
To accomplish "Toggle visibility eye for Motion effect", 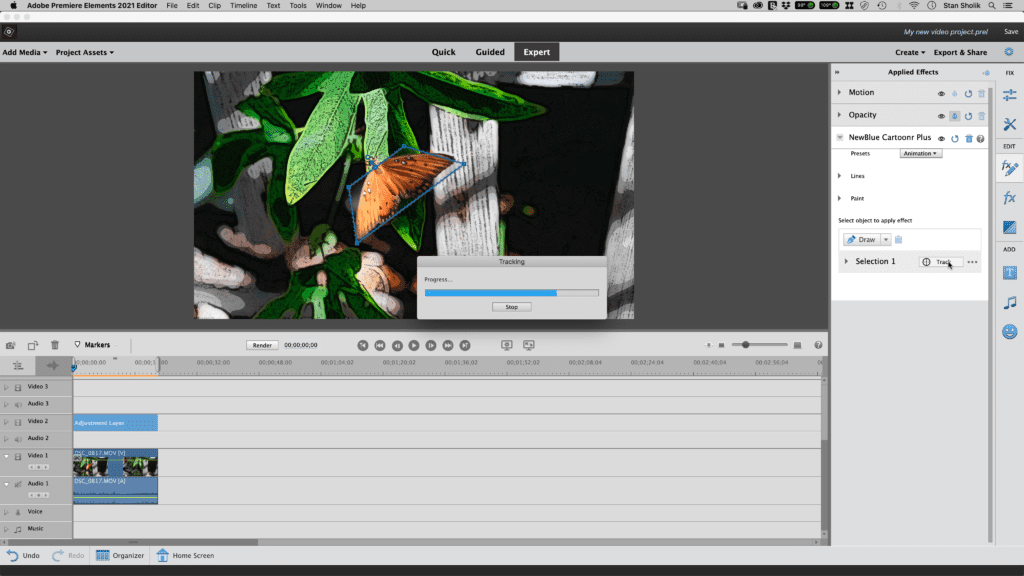I will 941,93.
